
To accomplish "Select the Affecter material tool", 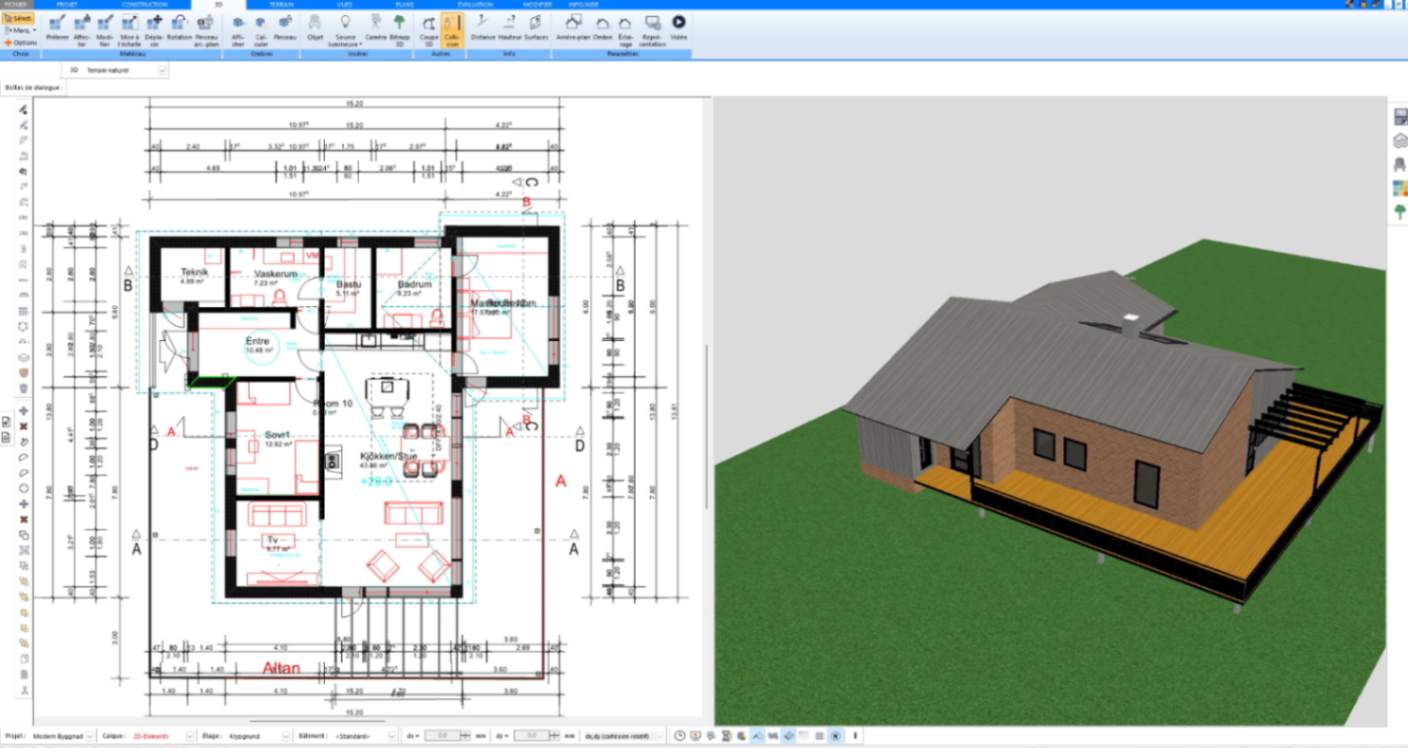I will coord(82,29).
